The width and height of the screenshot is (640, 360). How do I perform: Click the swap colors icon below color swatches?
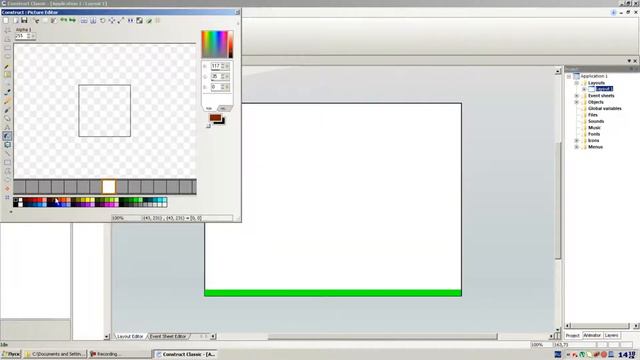pyautogui.click(x=209, y=126)
